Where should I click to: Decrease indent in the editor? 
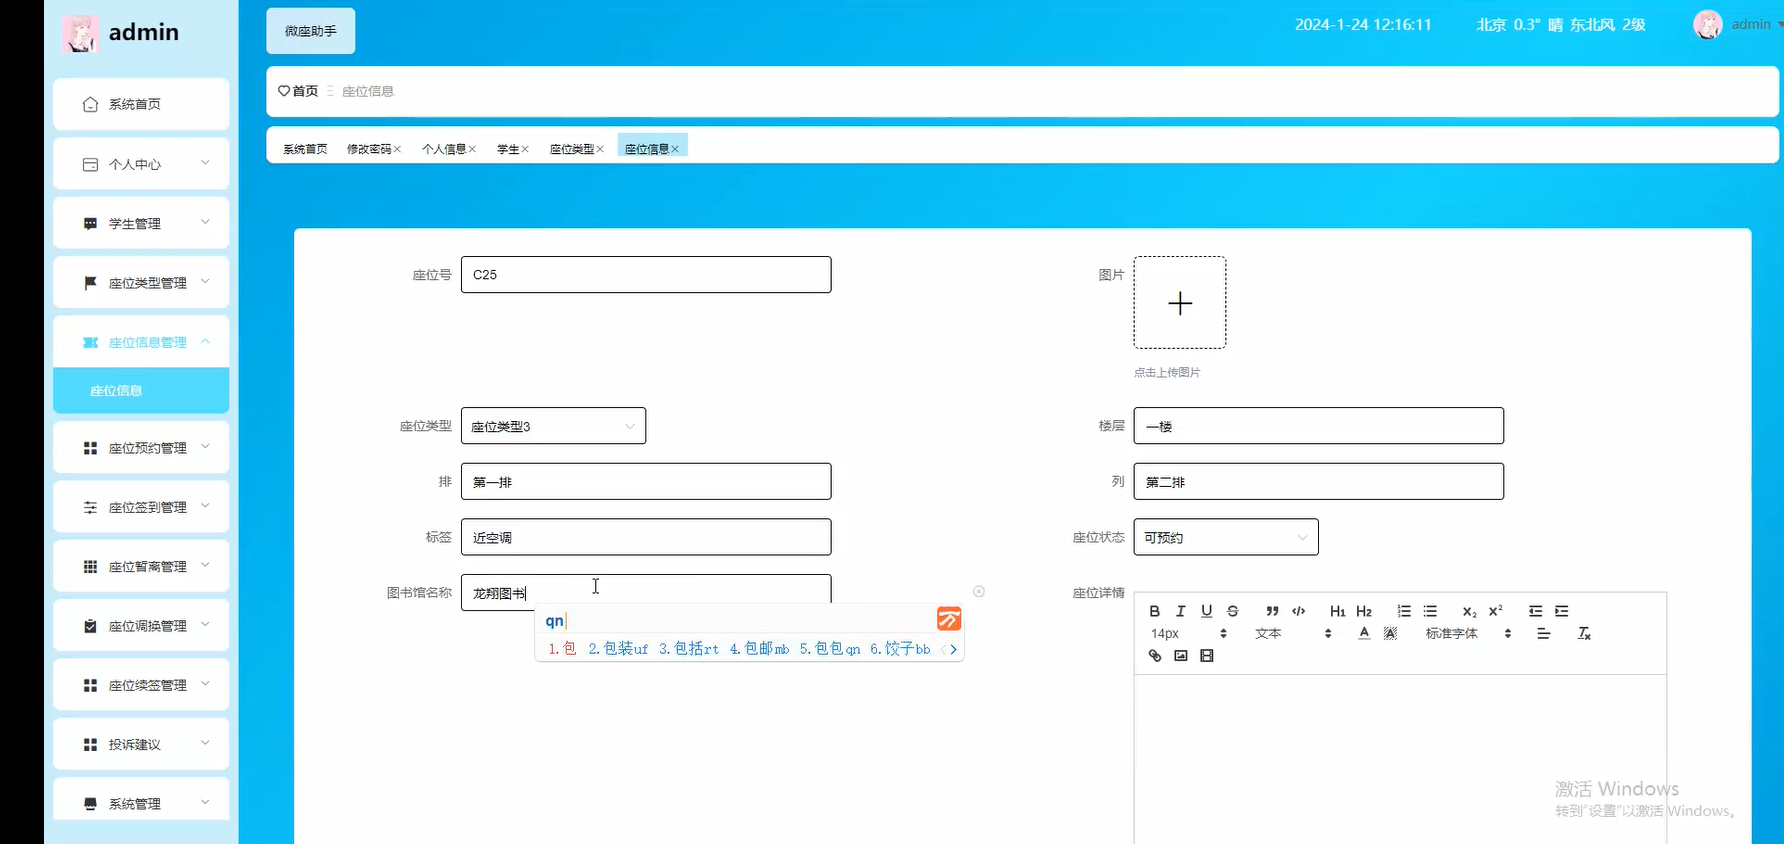[1536, 611]
